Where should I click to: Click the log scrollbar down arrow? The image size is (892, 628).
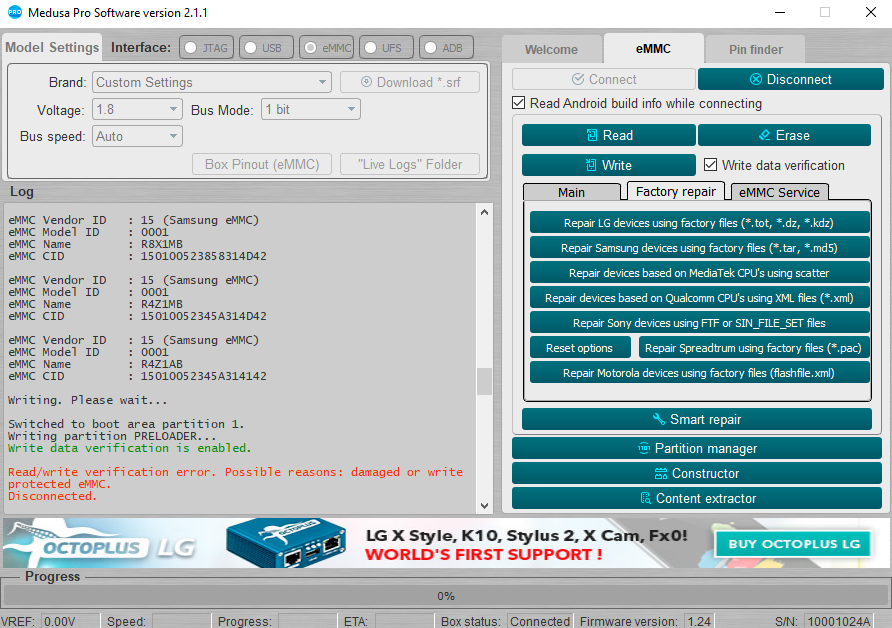[x=484, y=505]
